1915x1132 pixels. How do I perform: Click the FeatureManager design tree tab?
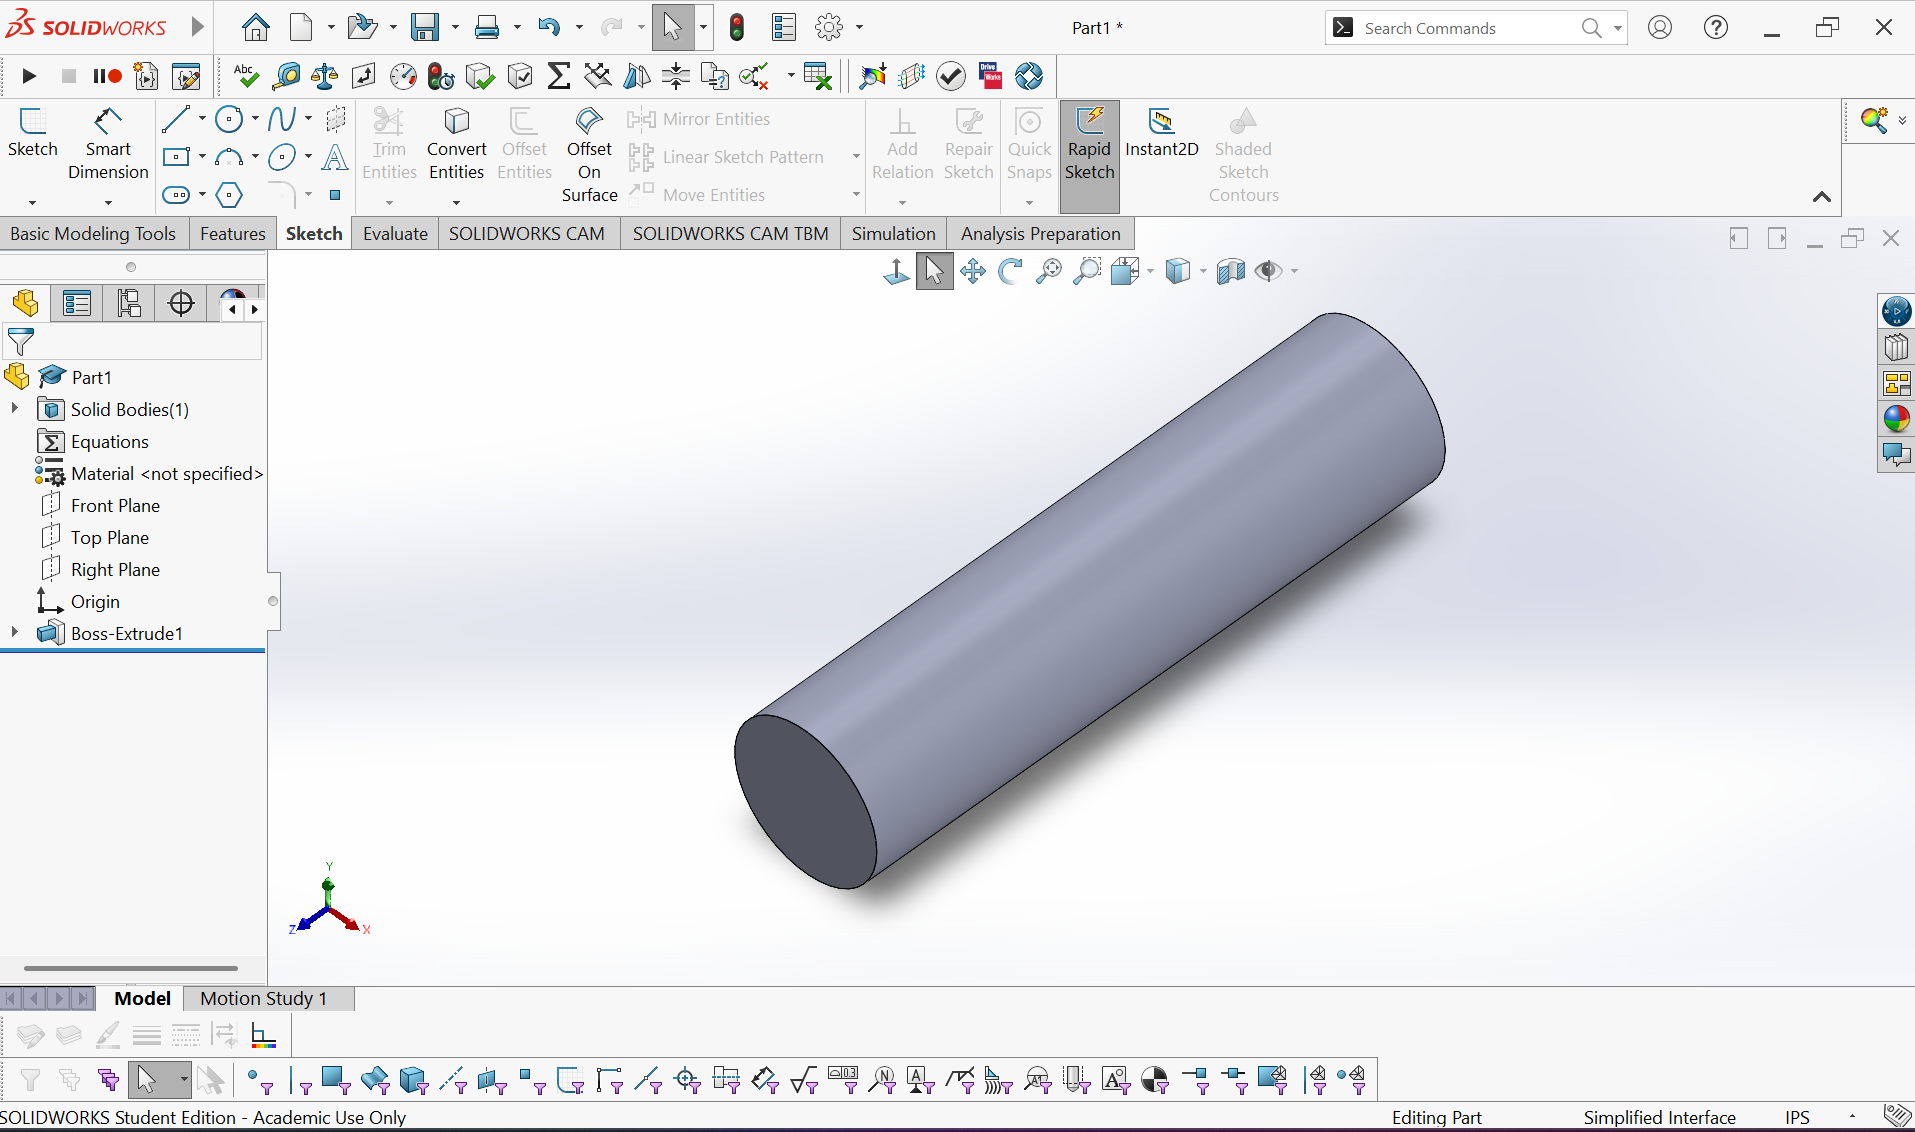click(x=26, y=303)
